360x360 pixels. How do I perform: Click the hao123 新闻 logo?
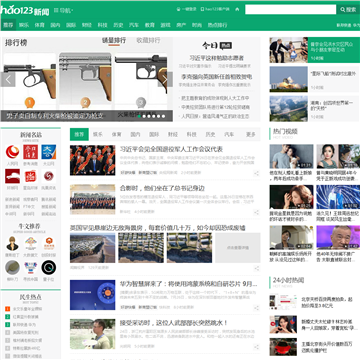click(x=25, y=10)
